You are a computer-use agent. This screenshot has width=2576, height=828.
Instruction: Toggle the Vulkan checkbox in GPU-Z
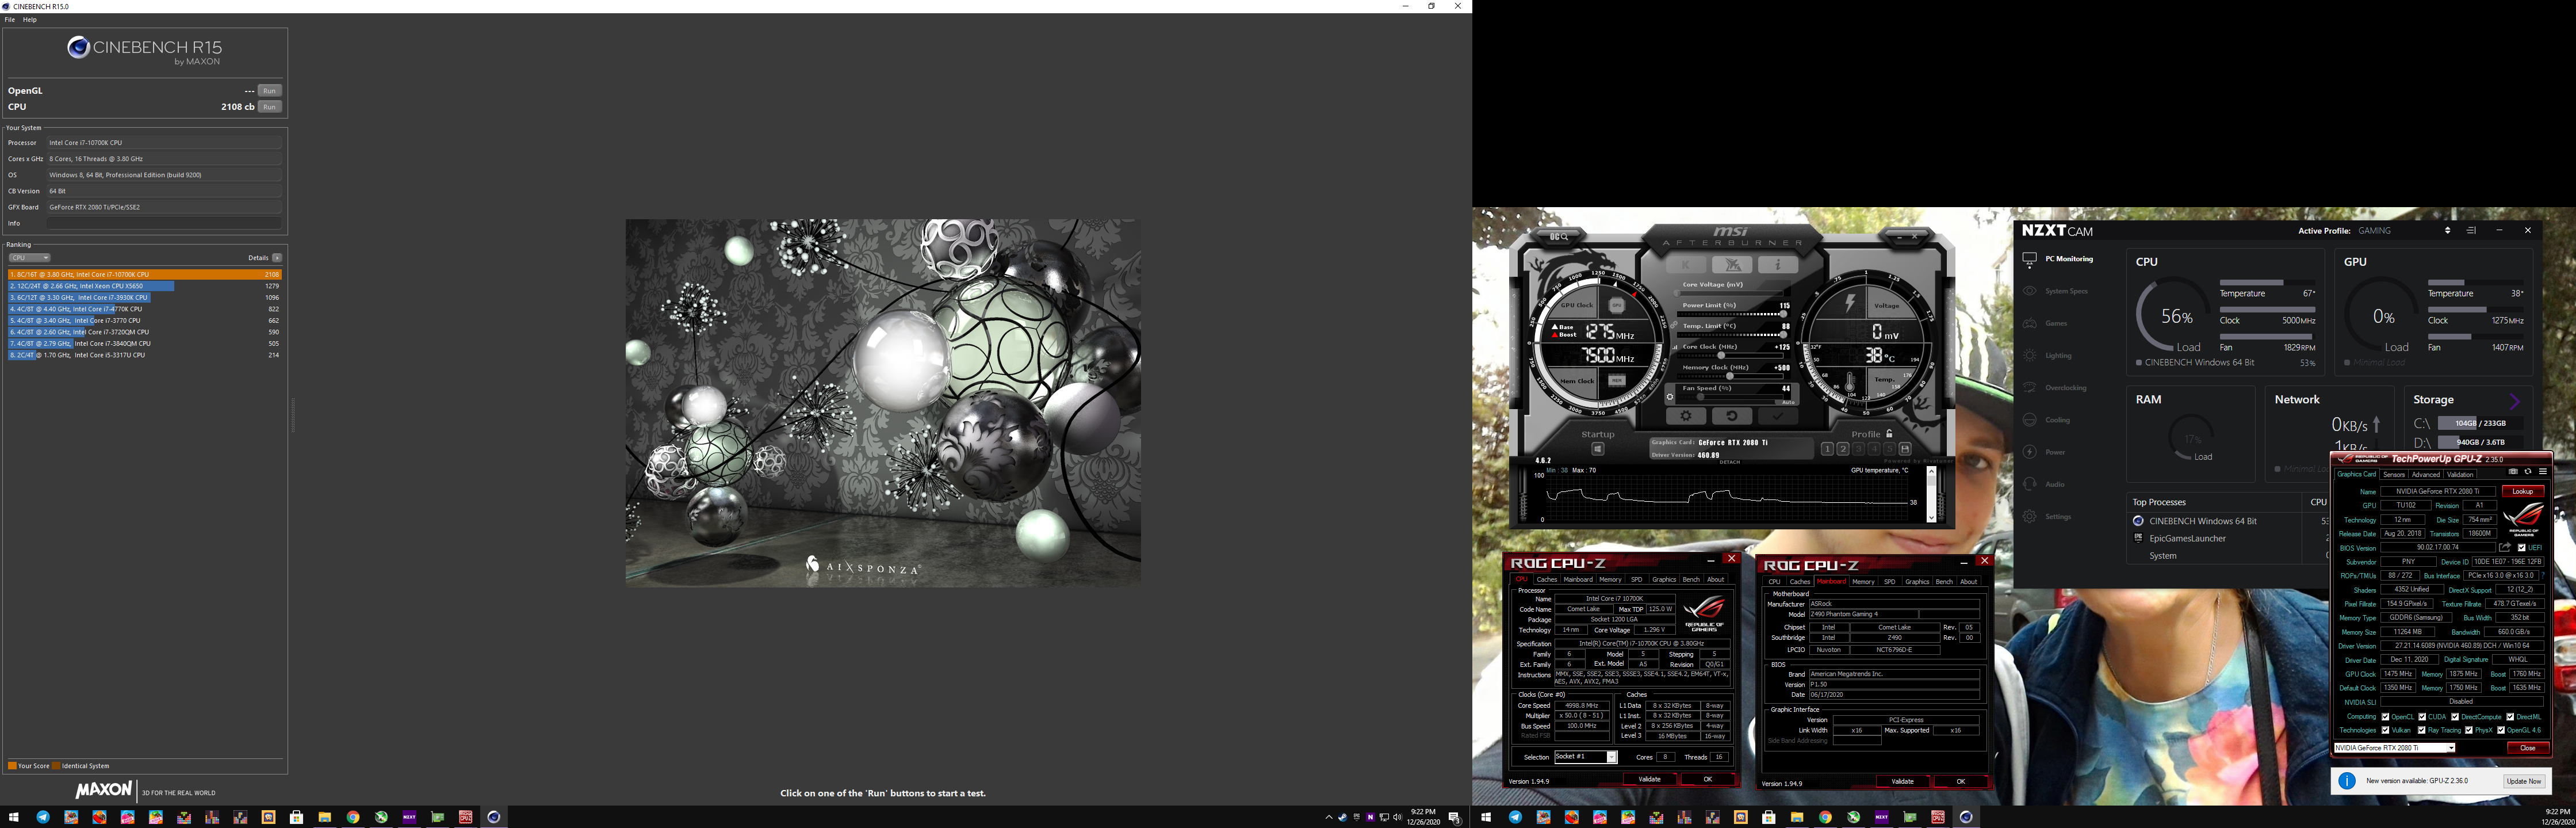2385,730
